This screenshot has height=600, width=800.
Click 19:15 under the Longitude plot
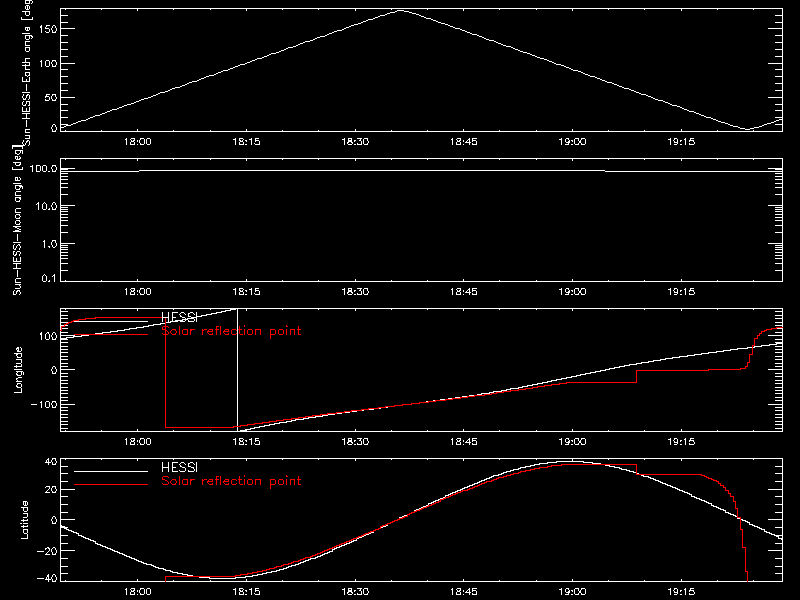[x=681, y=442]
